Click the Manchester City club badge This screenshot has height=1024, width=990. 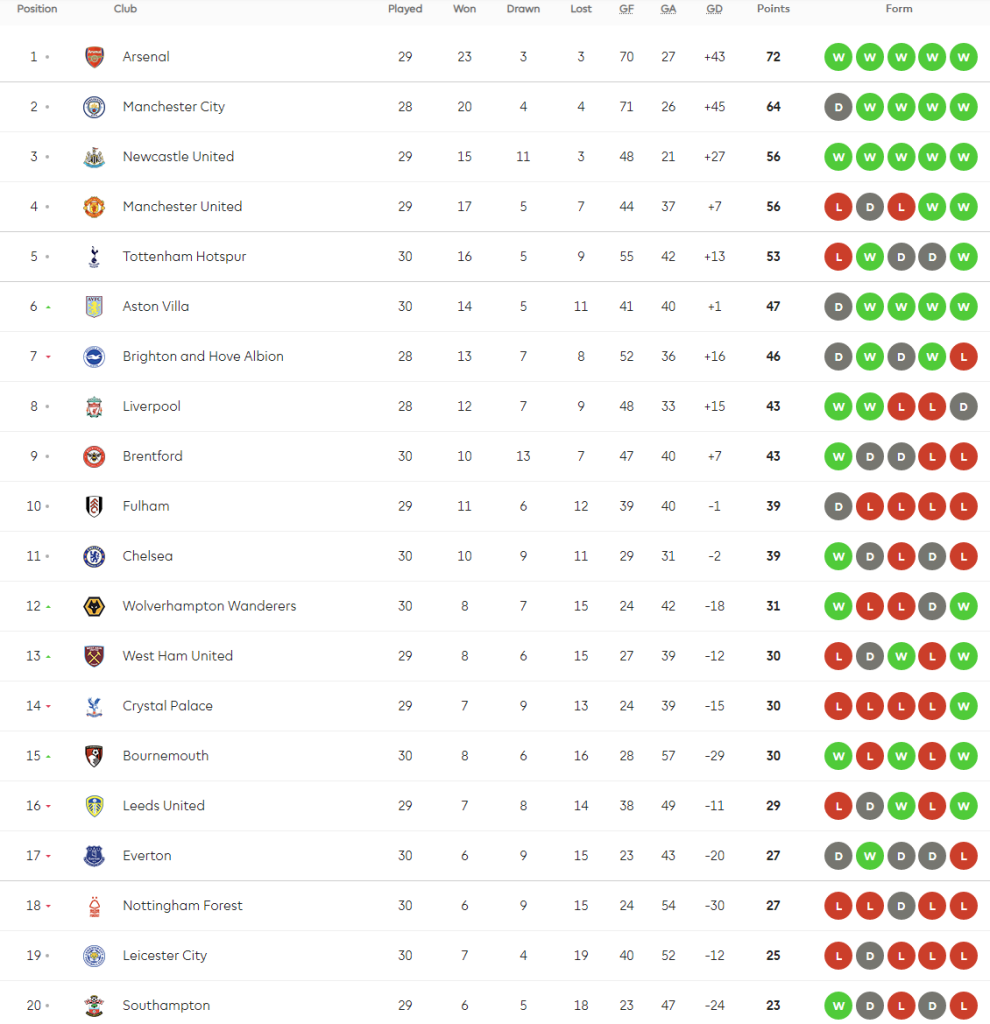94,107
